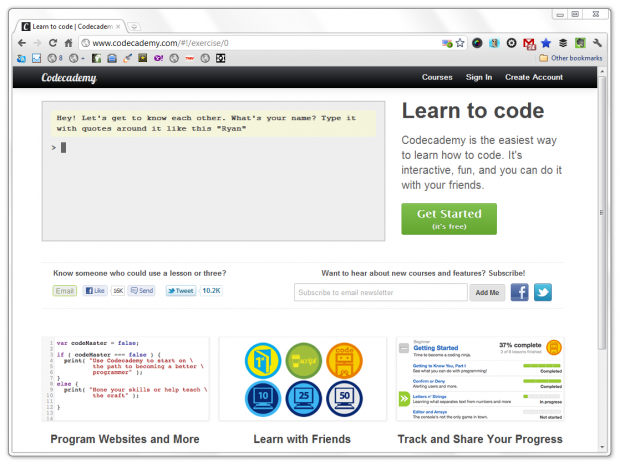
Task: Focus the Subscribe to email newsletter field
Action: [x=380, y=292]
